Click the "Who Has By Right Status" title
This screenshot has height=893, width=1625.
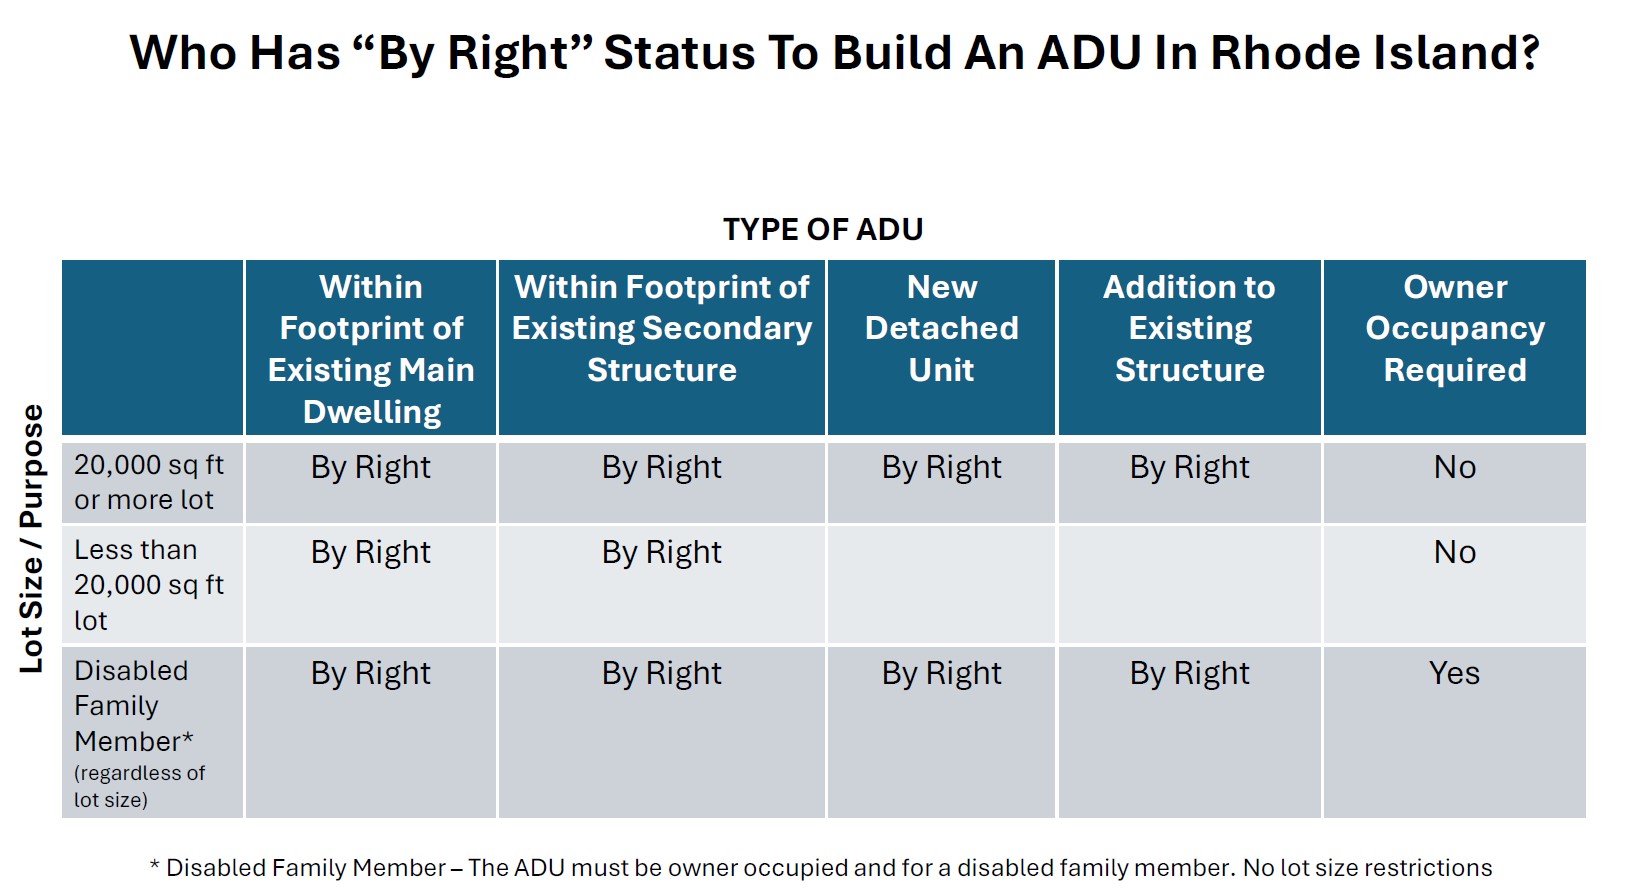point(834,53)
